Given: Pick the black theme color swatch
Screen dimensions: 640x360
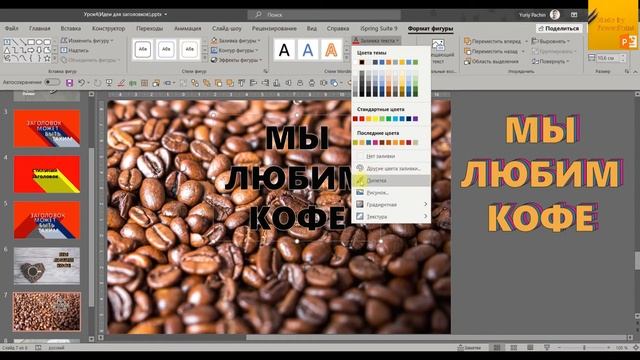Looking at the screenshot, I should (x=362, y=62).
